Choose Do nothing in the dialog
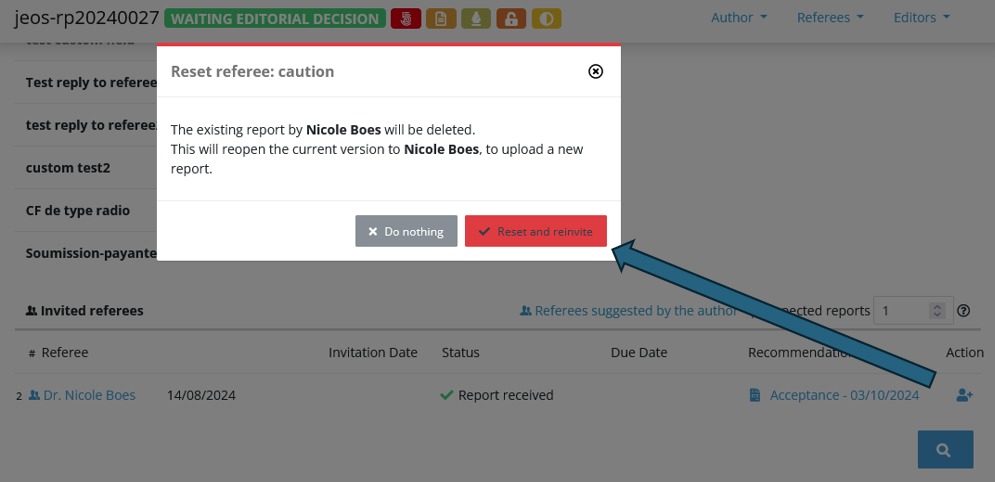 (x=406, y=231)
